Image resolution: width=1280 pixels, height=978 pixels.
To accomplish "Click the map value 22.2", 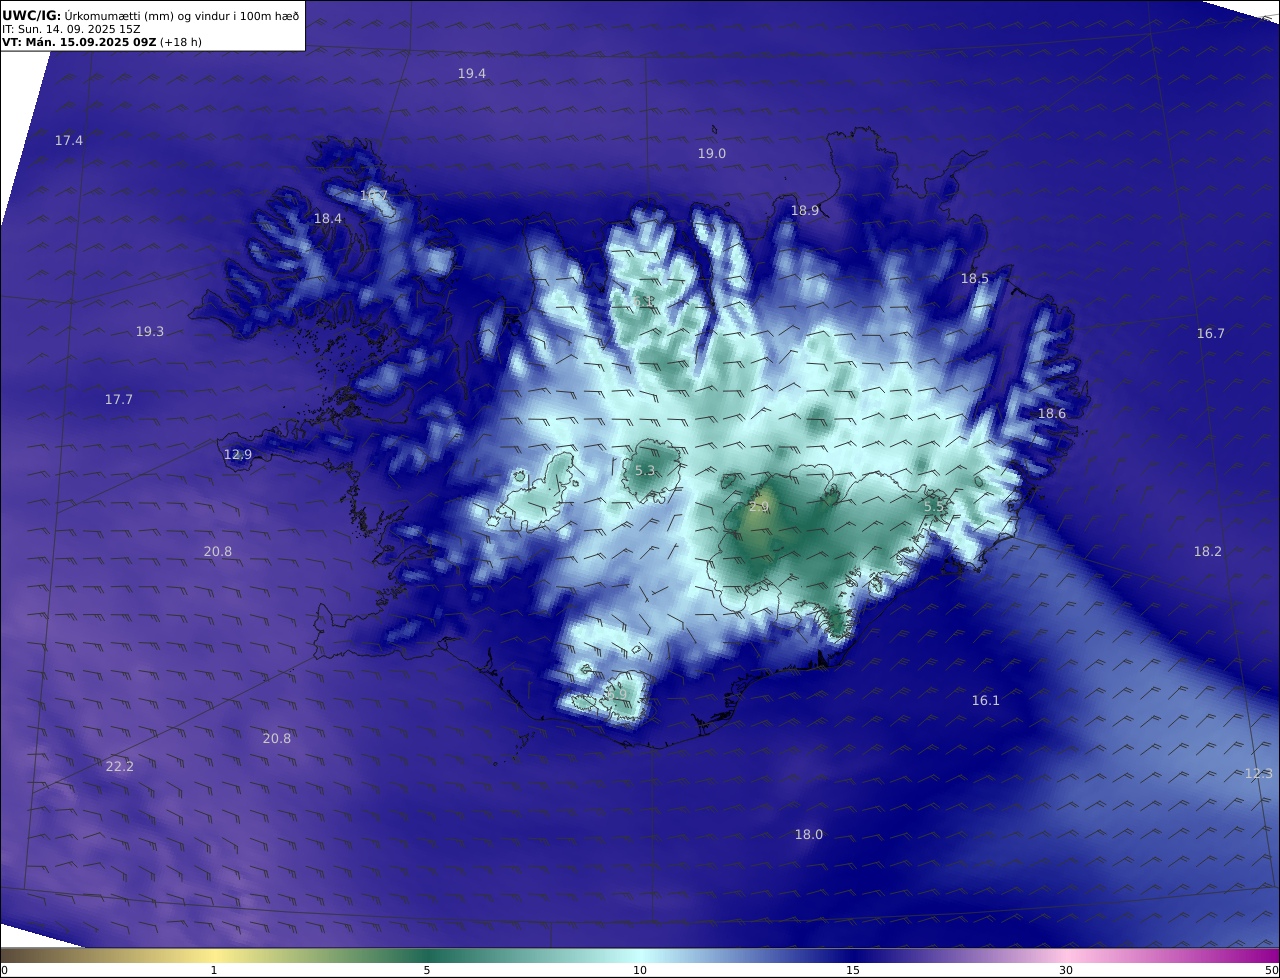I will 120,766.
